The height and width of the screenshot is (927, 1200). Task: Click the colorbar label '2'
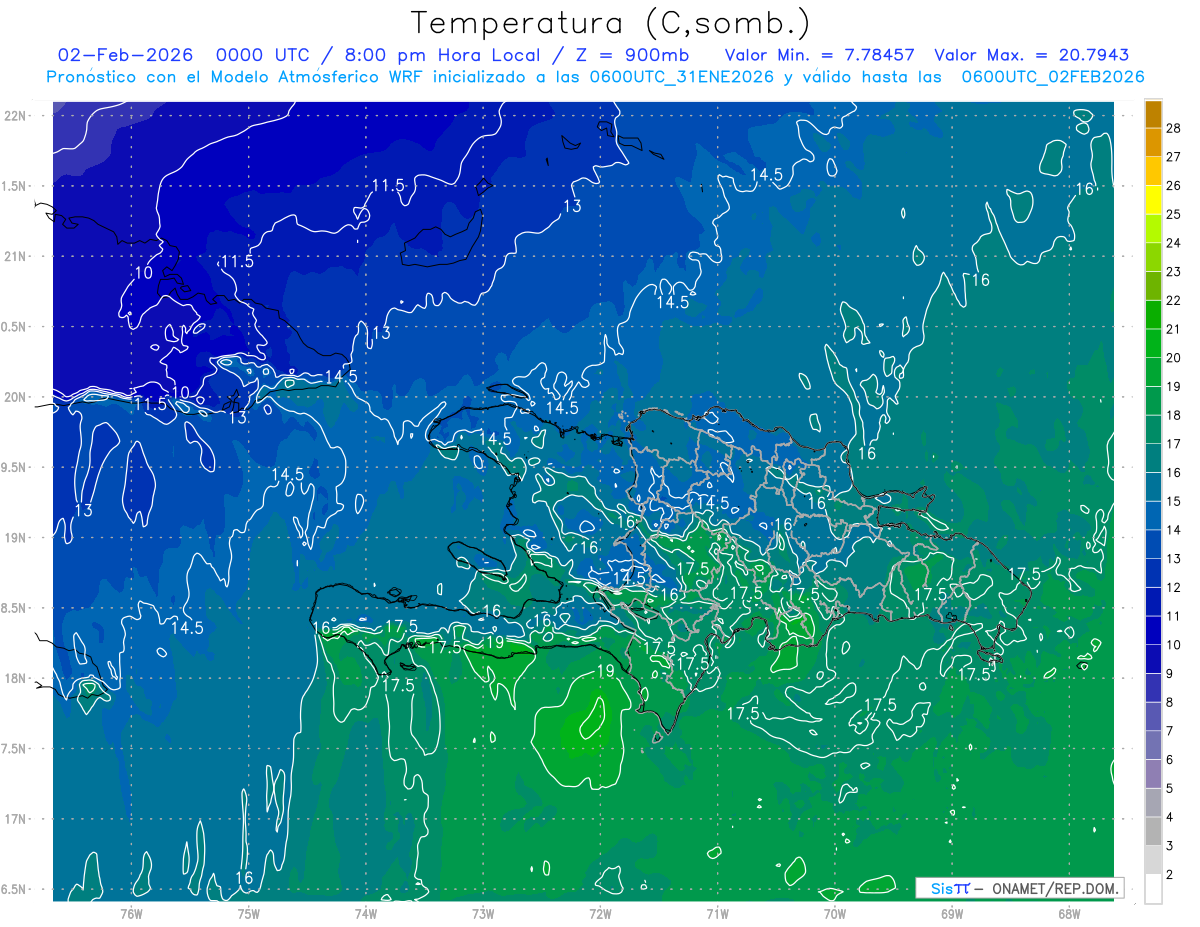(1171, 875)
